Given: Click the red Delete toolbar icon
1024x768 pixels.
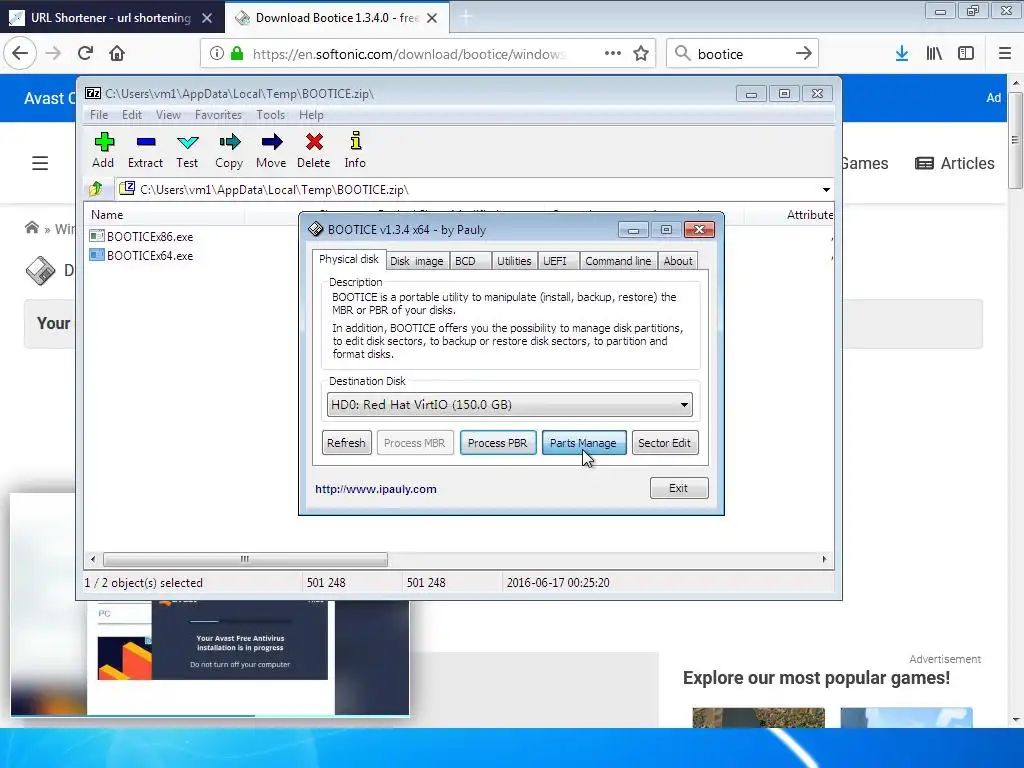Looking at the screenshot, I should [313, 150].
